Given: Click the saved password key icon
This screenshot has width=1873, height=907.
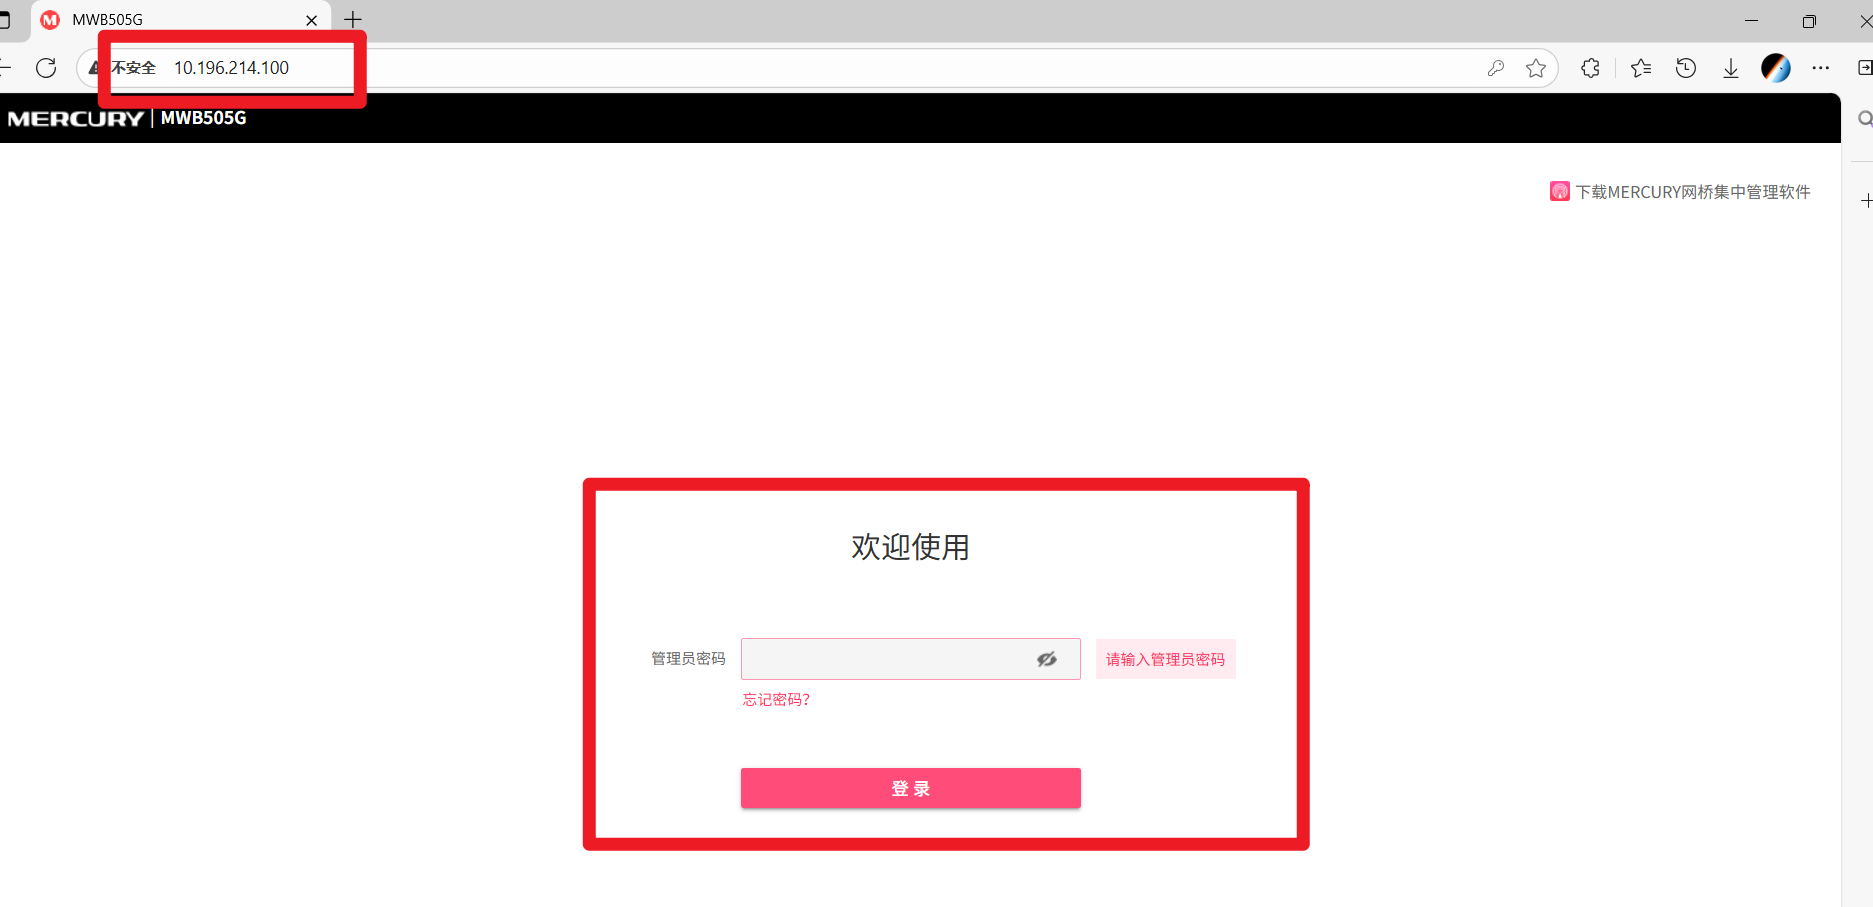Looking at the screenshot, I should [1496, 68].
